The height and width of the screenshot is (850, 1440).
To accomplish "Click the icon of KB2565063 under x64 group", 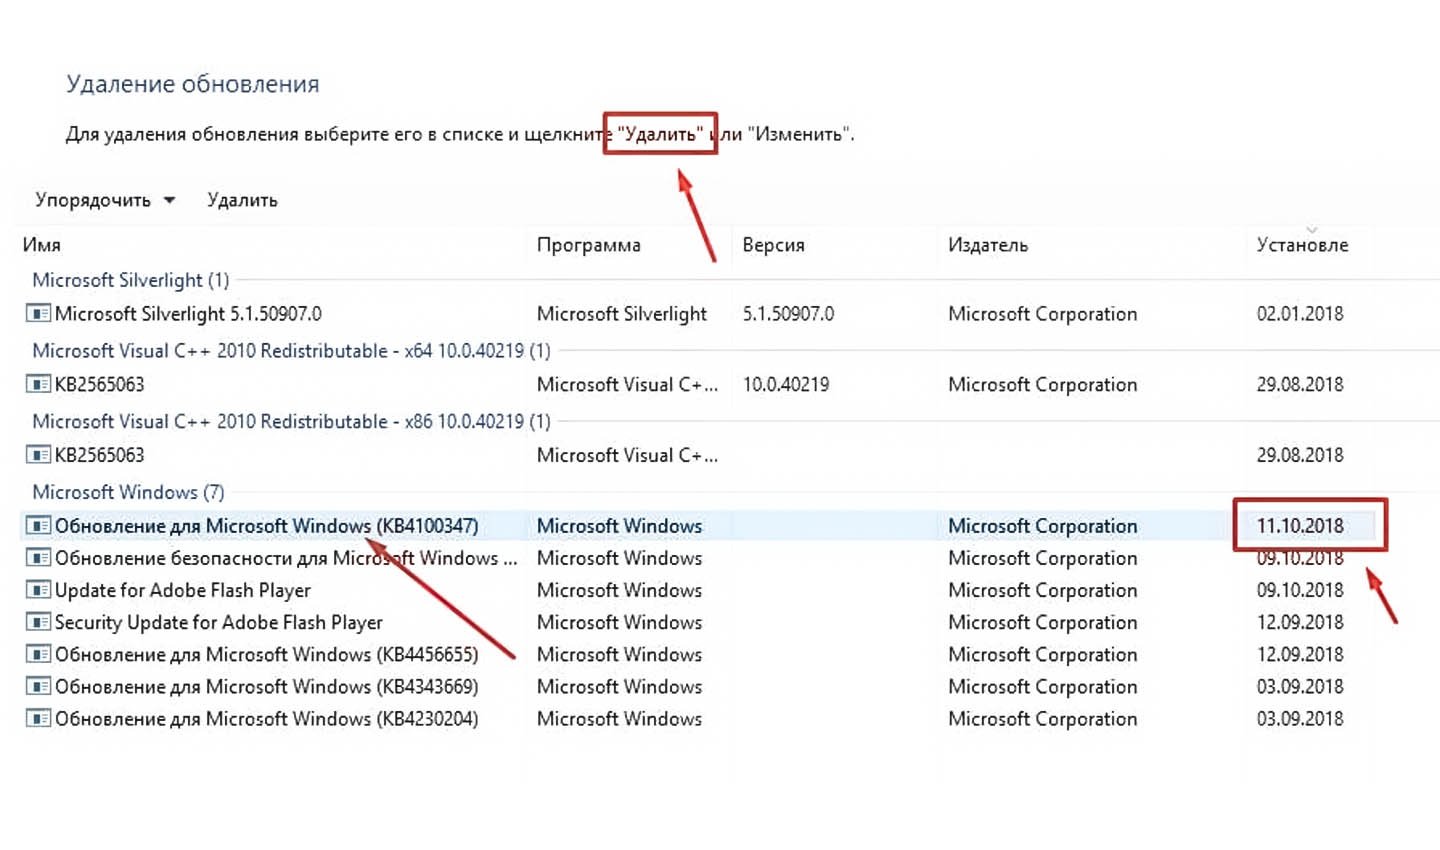I will coord(38,384).
